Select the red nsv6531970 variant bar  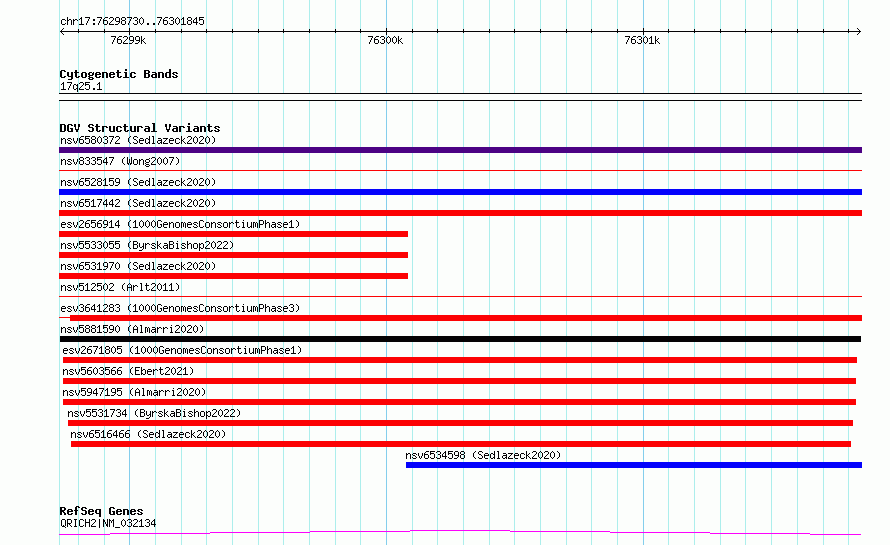point(233,276)
